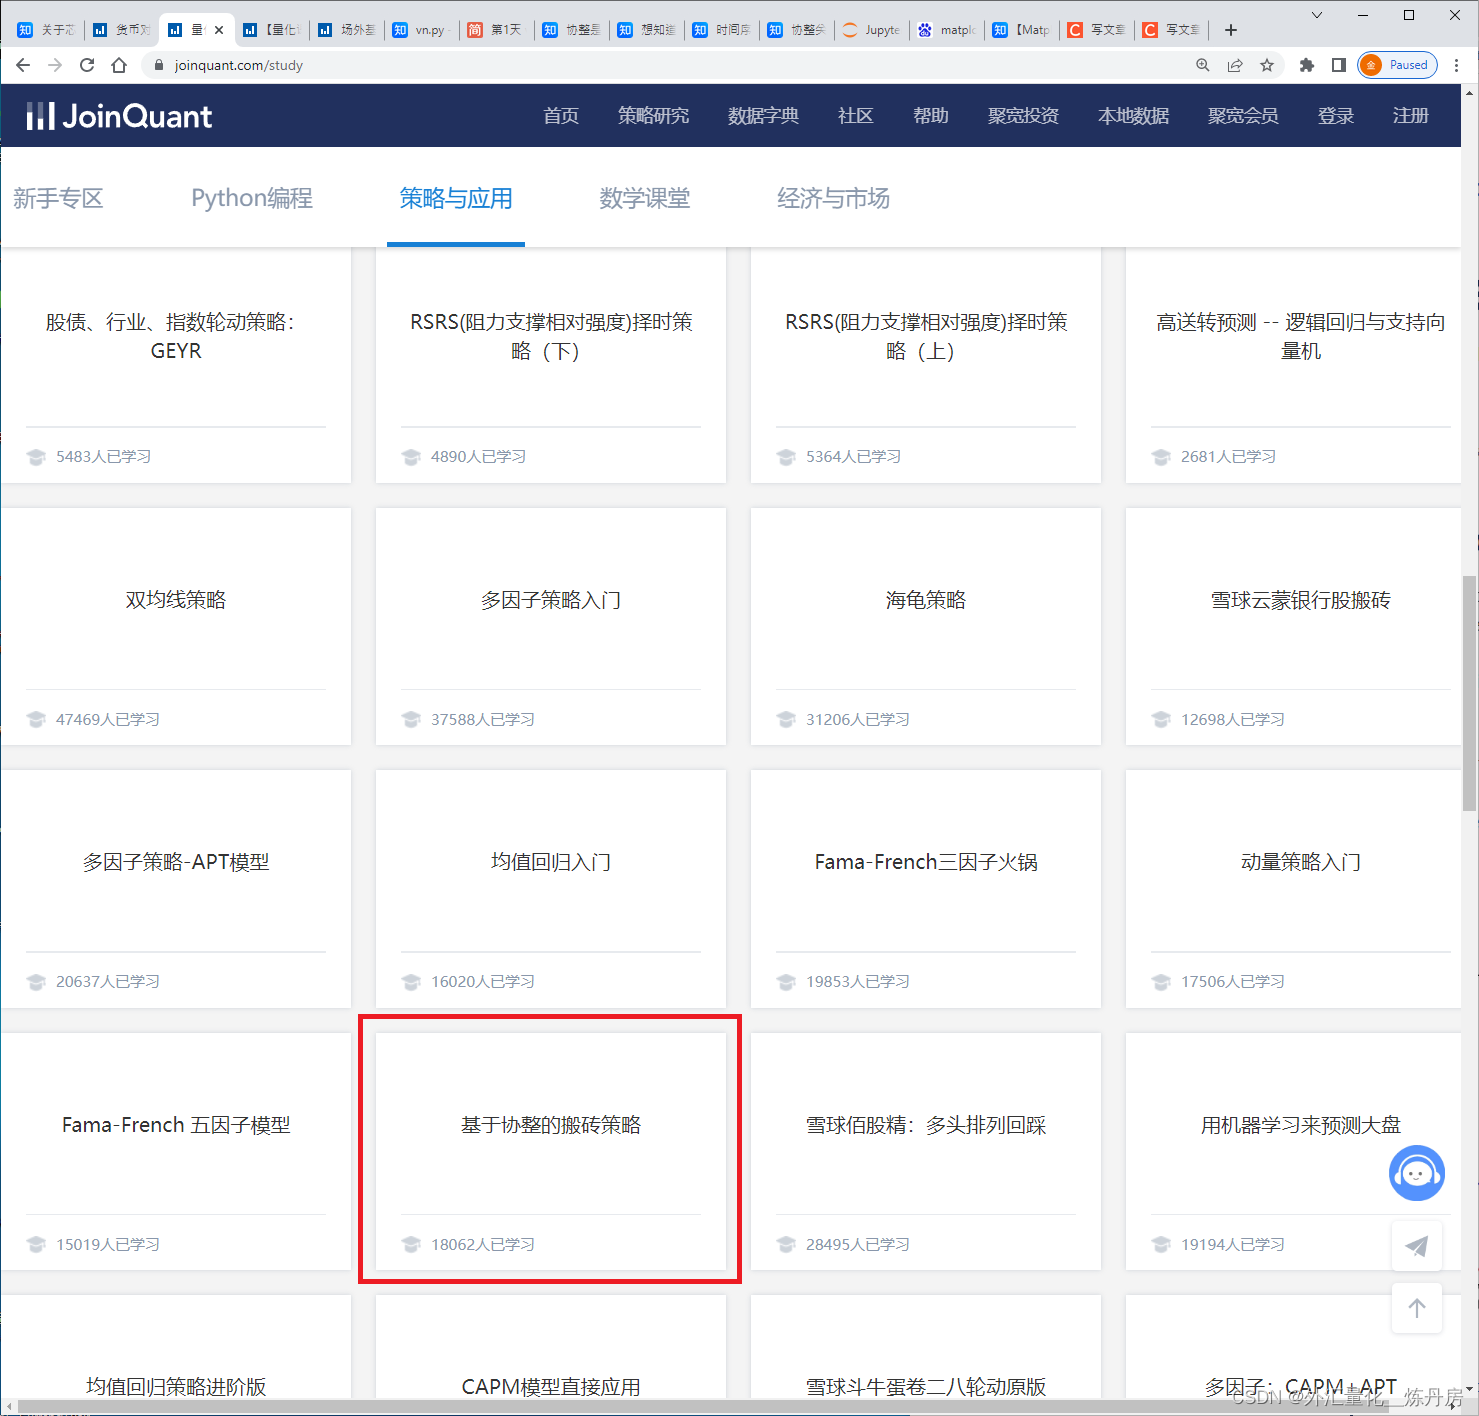Open the 多因子策略-APT模型 course card
Image resolution: width=1479 pixels, height=1416 pixels.
[x=176, y=888]
